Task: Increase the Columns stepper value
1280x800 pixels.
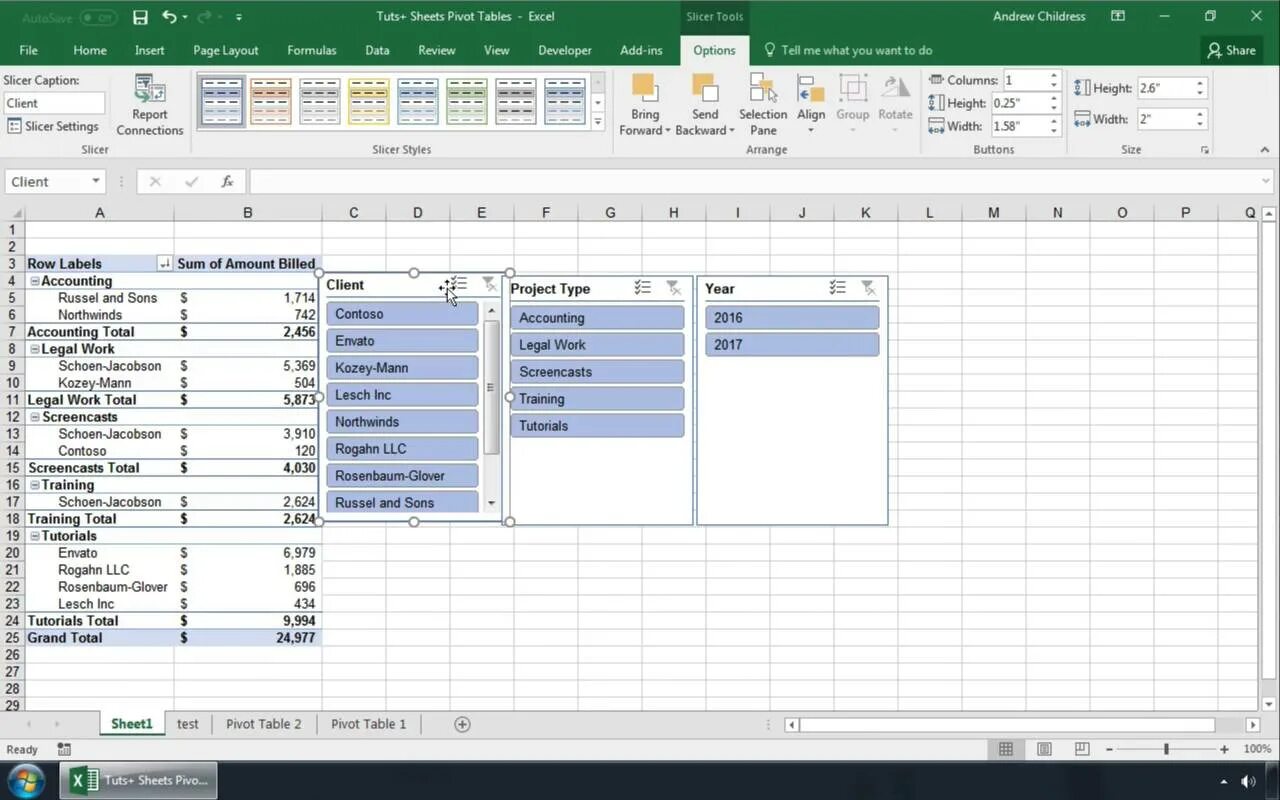Action: tap(1054, 76)
